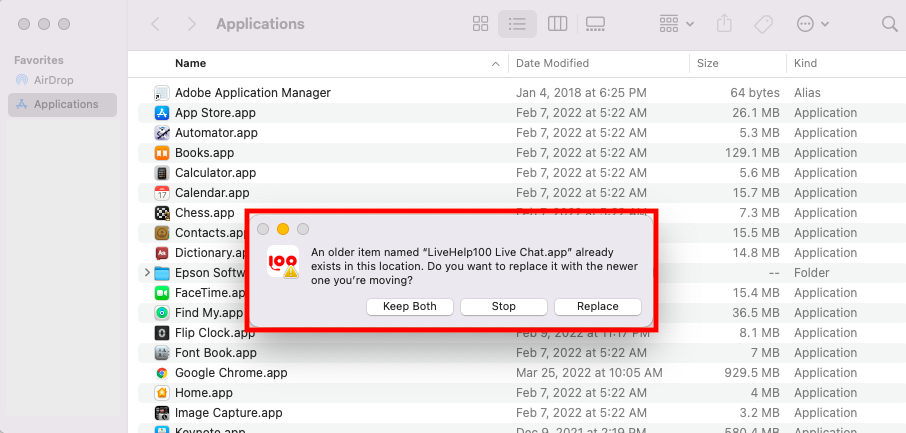Click Stop in the replace dialog
906x433 pixels.
coord(504,306)
